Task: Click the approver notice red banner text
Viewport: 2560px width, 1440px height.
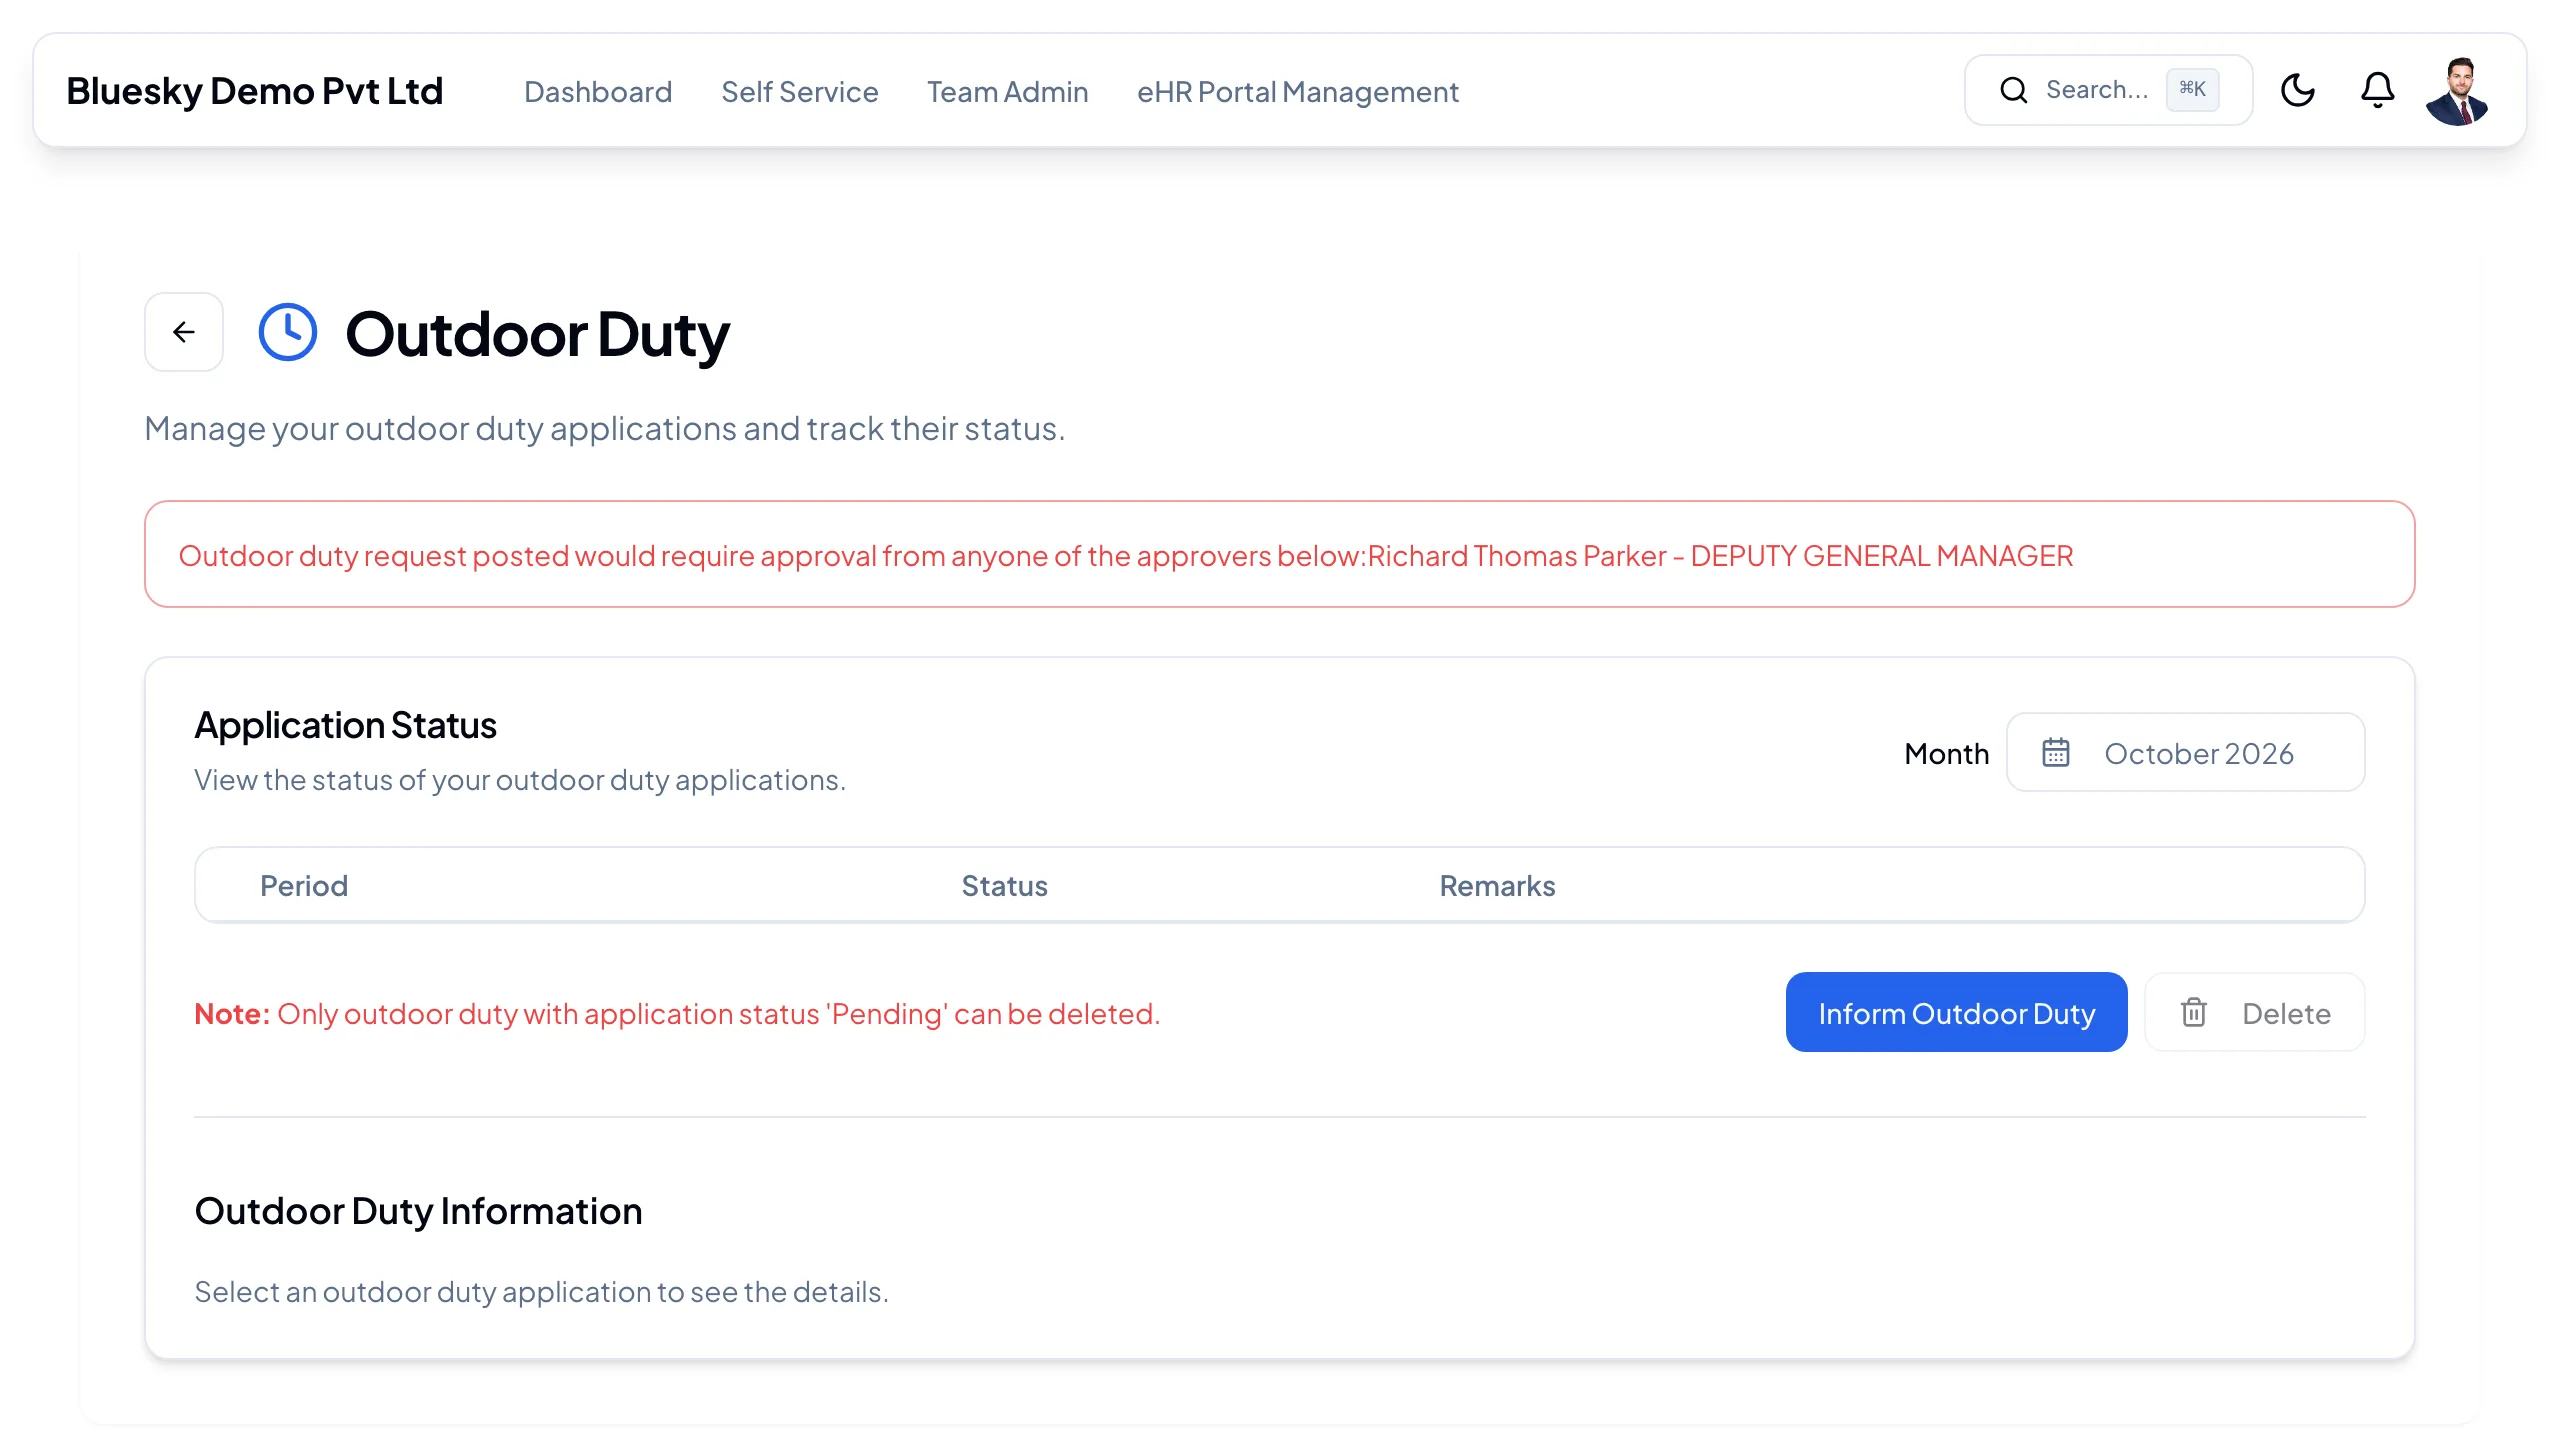Action: 1126,556
